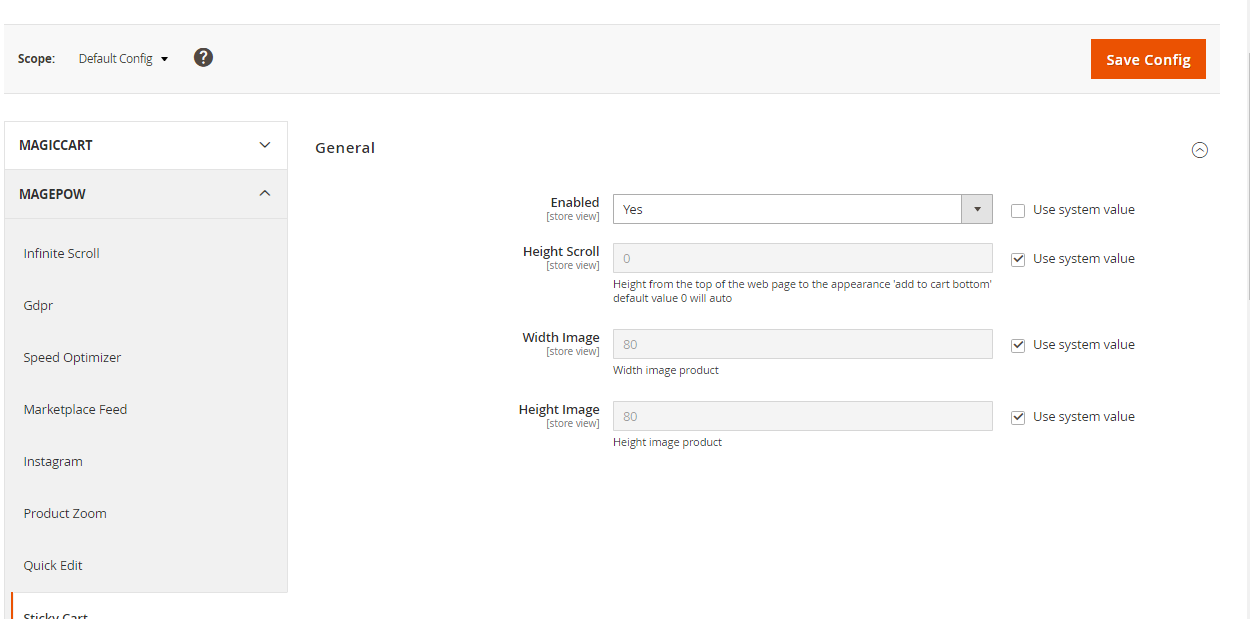Collapse the General section circle icon
Screen dimensions: 1250x619
pos(1200,150)
